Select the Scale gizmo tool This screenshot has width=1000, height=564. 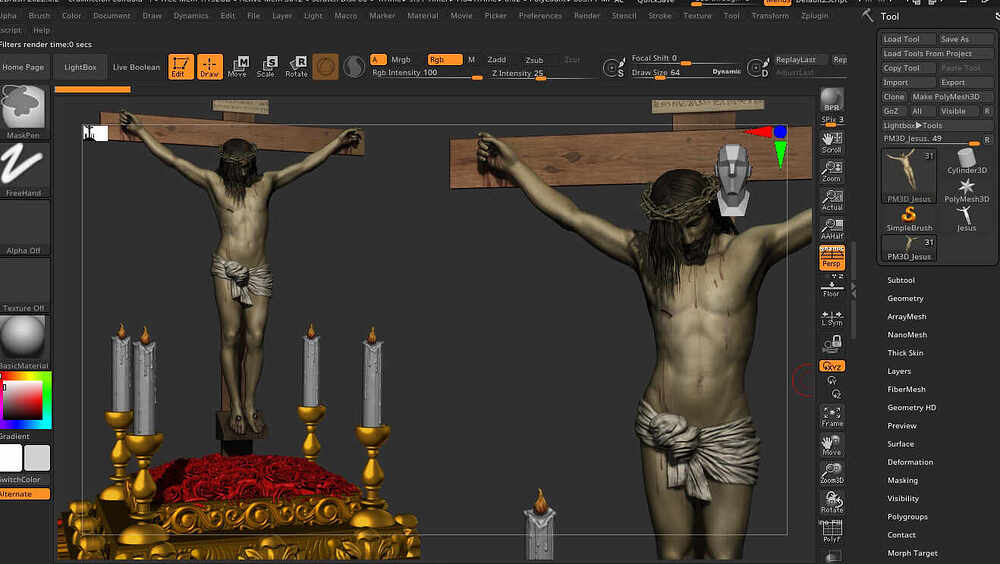pos(266,67)
